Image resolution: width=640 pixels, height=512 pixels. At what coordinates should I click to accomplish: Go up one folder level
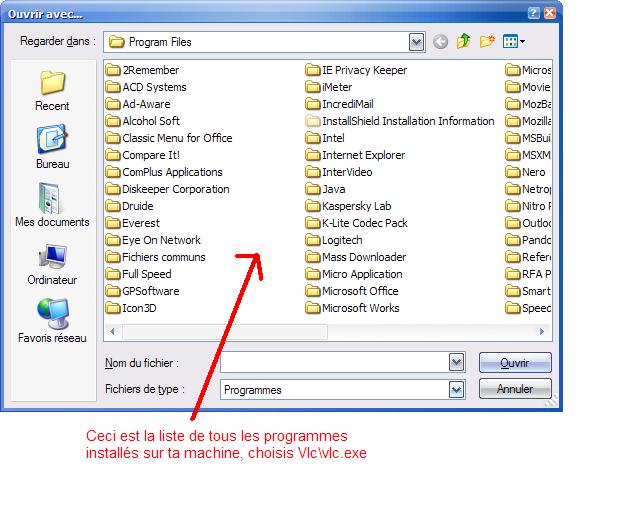point(464,42)
